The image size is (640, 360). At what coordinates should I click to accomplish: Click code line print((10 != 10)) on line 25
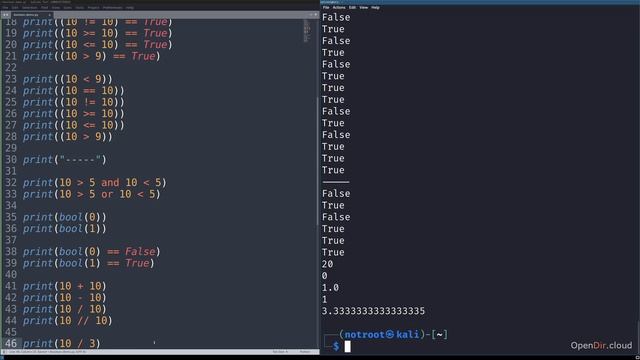(x=73, y=102)
